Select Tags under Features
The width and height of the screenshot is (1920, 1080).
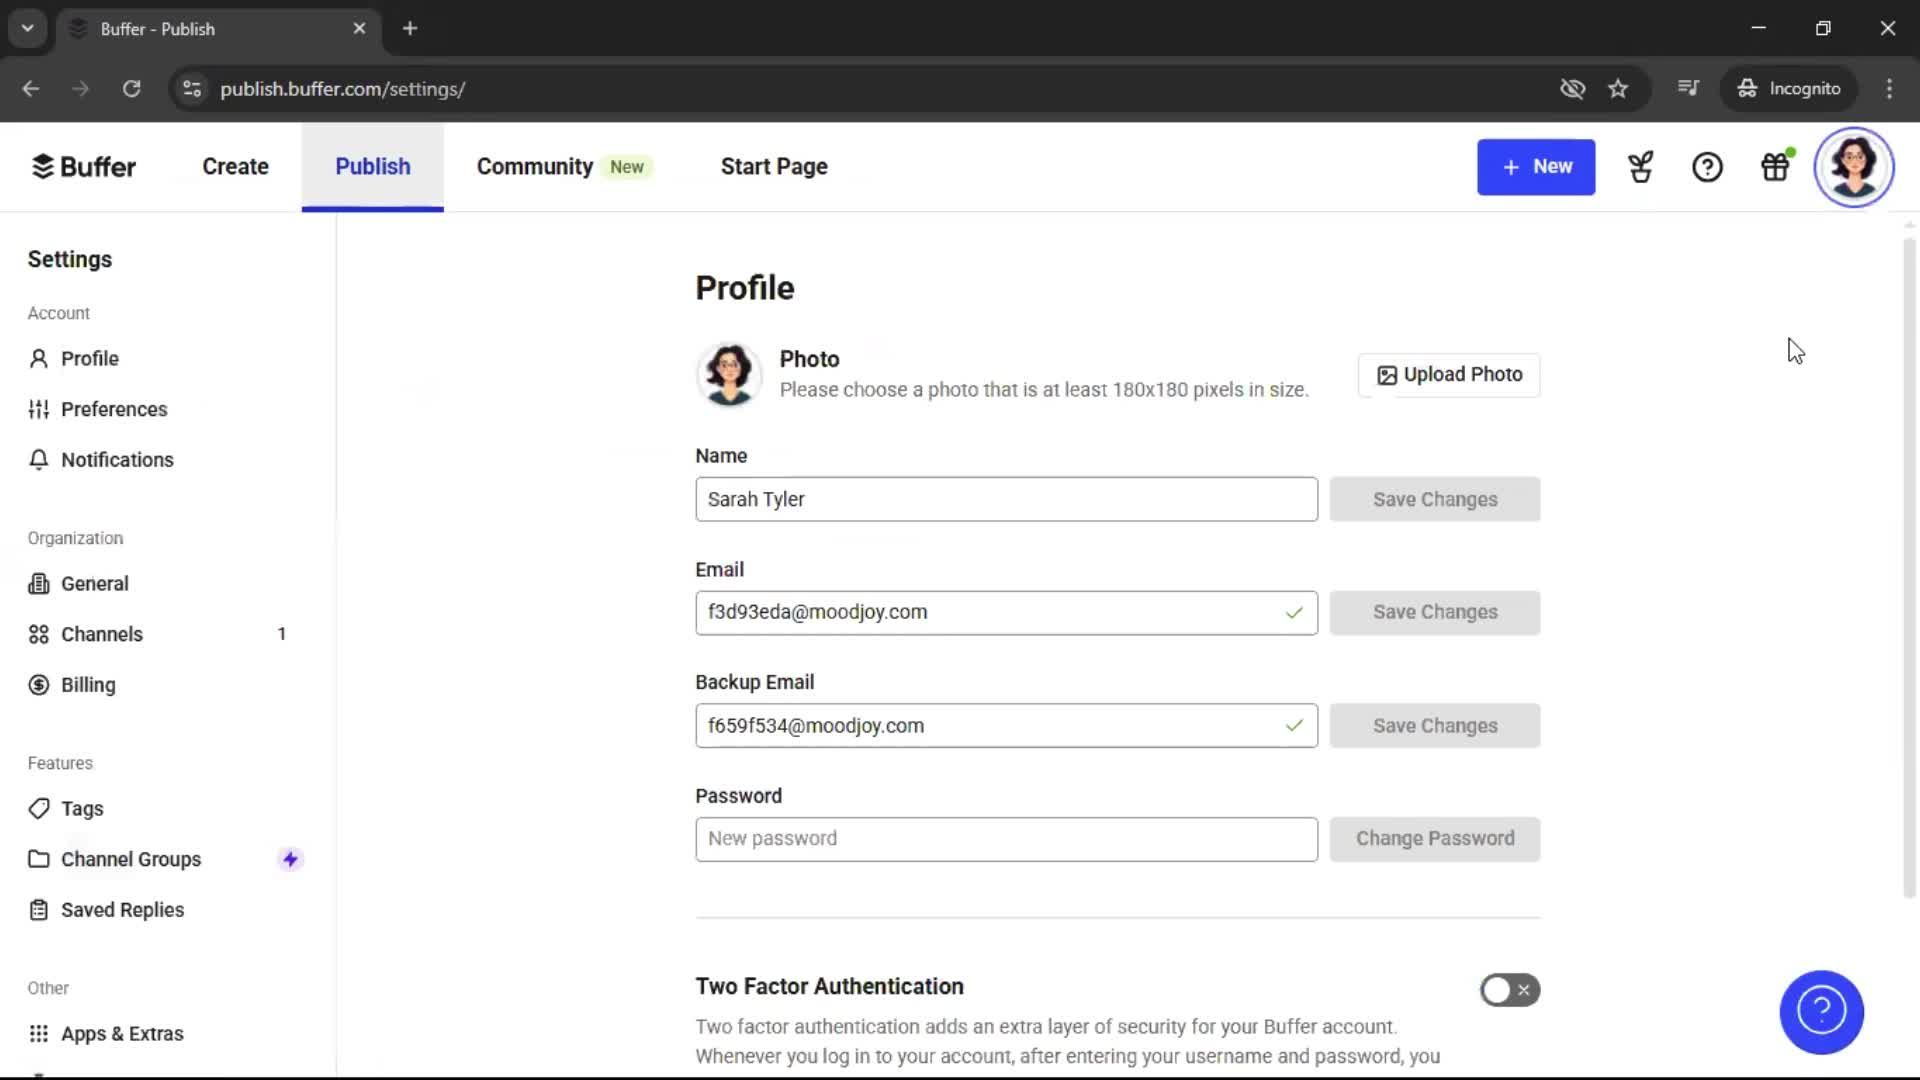coord(82,808)
